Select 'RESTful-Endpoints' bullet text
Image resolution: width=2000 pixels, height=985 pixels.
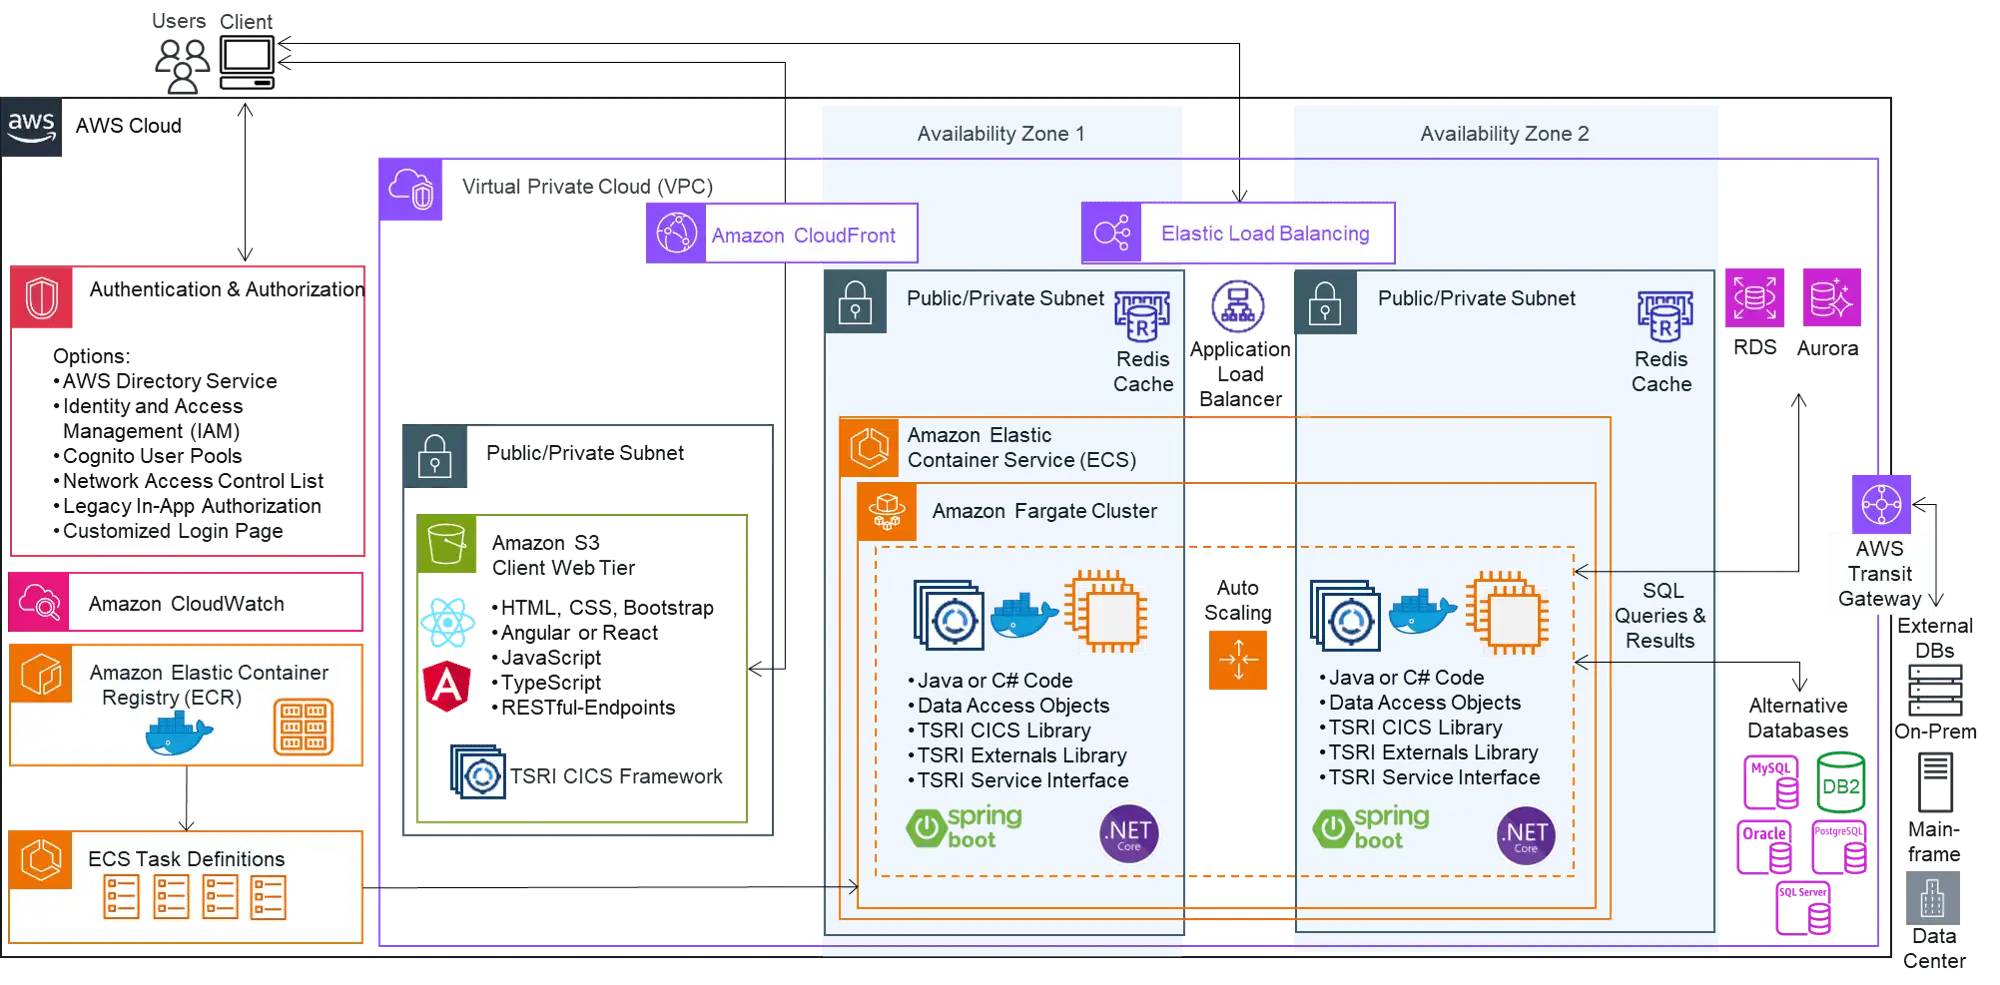[588, 708]
